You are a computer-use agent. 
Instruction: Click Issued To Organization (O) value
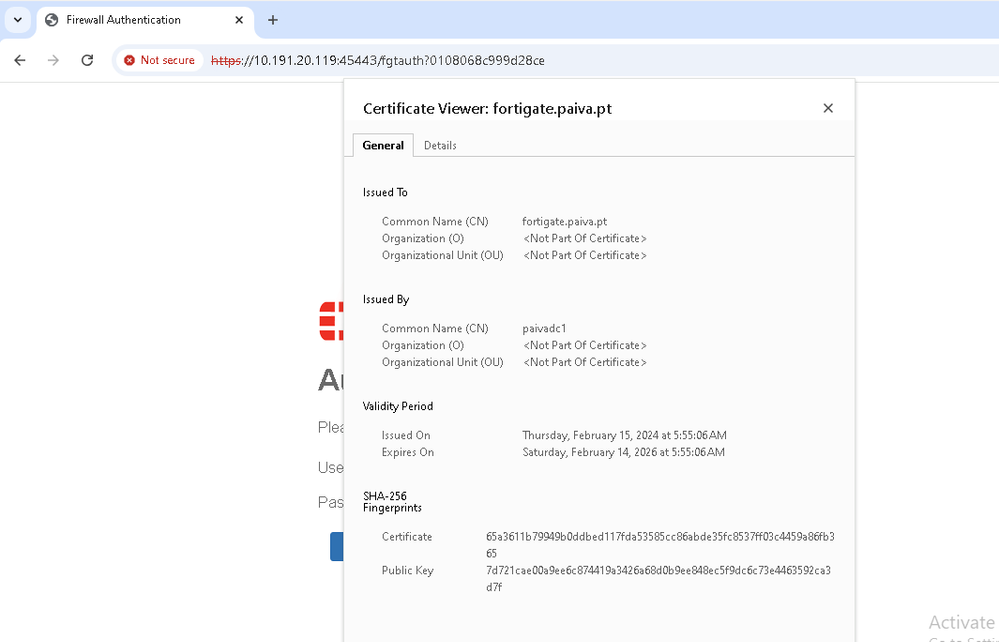(585, 238)
